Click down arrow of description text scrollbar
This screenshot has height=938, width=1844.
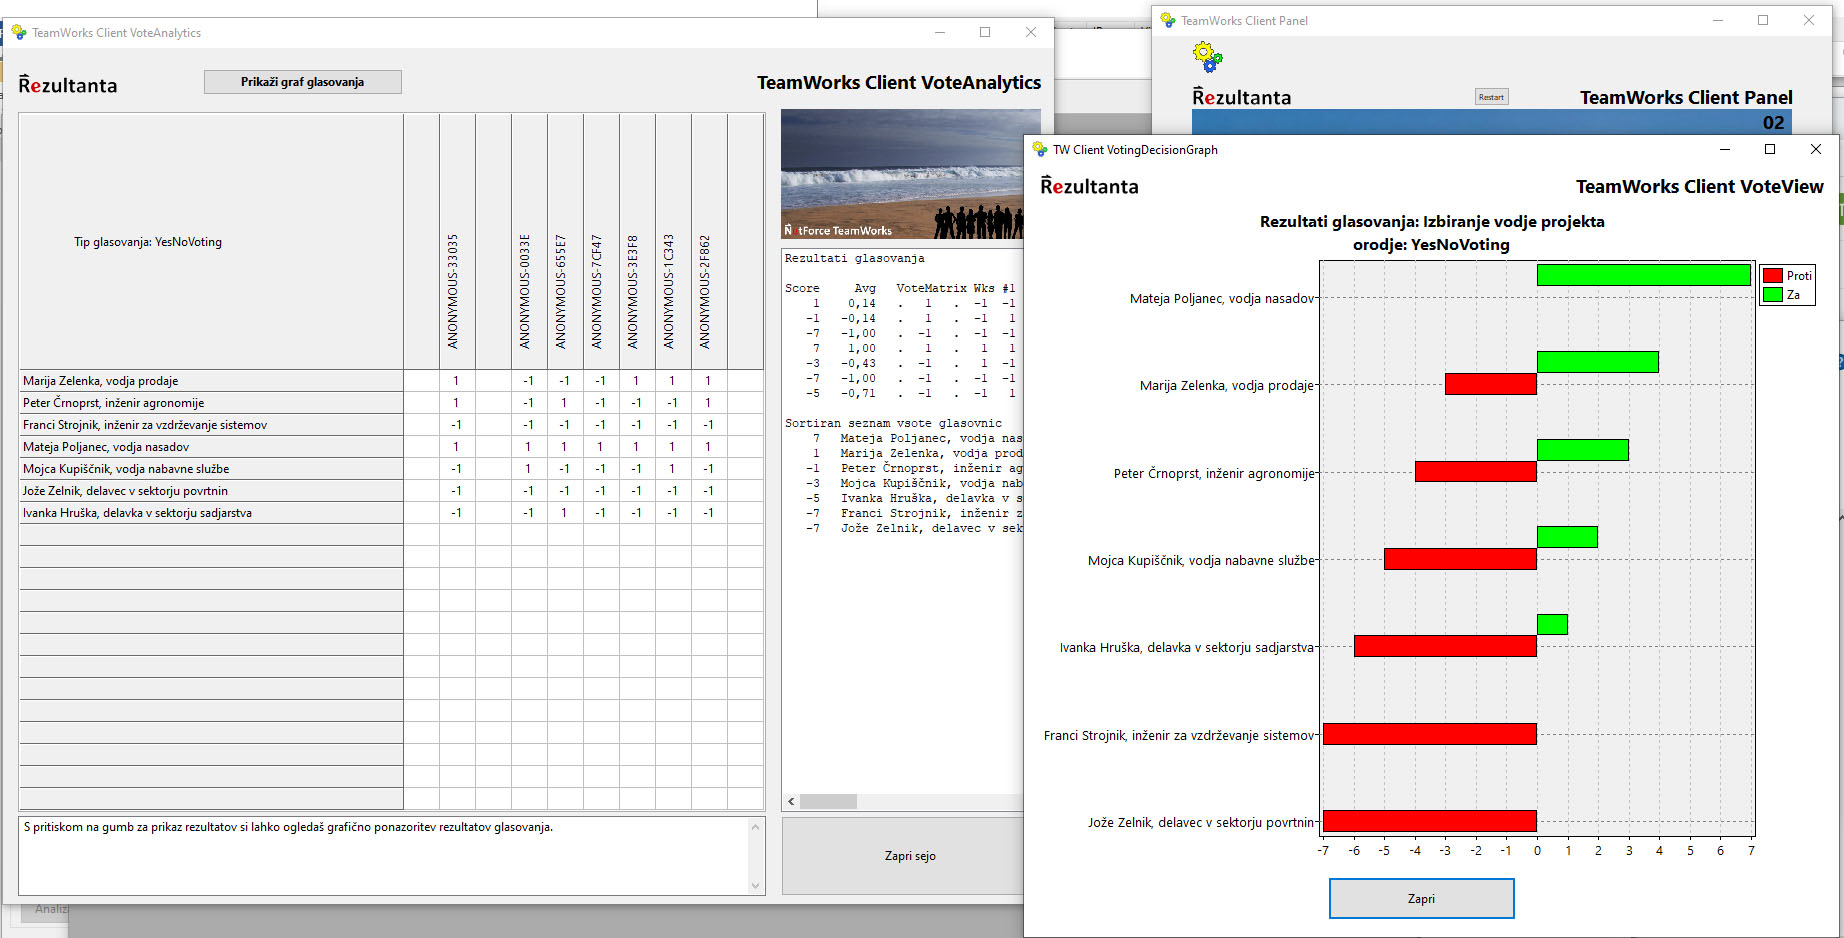pos(756,885)
